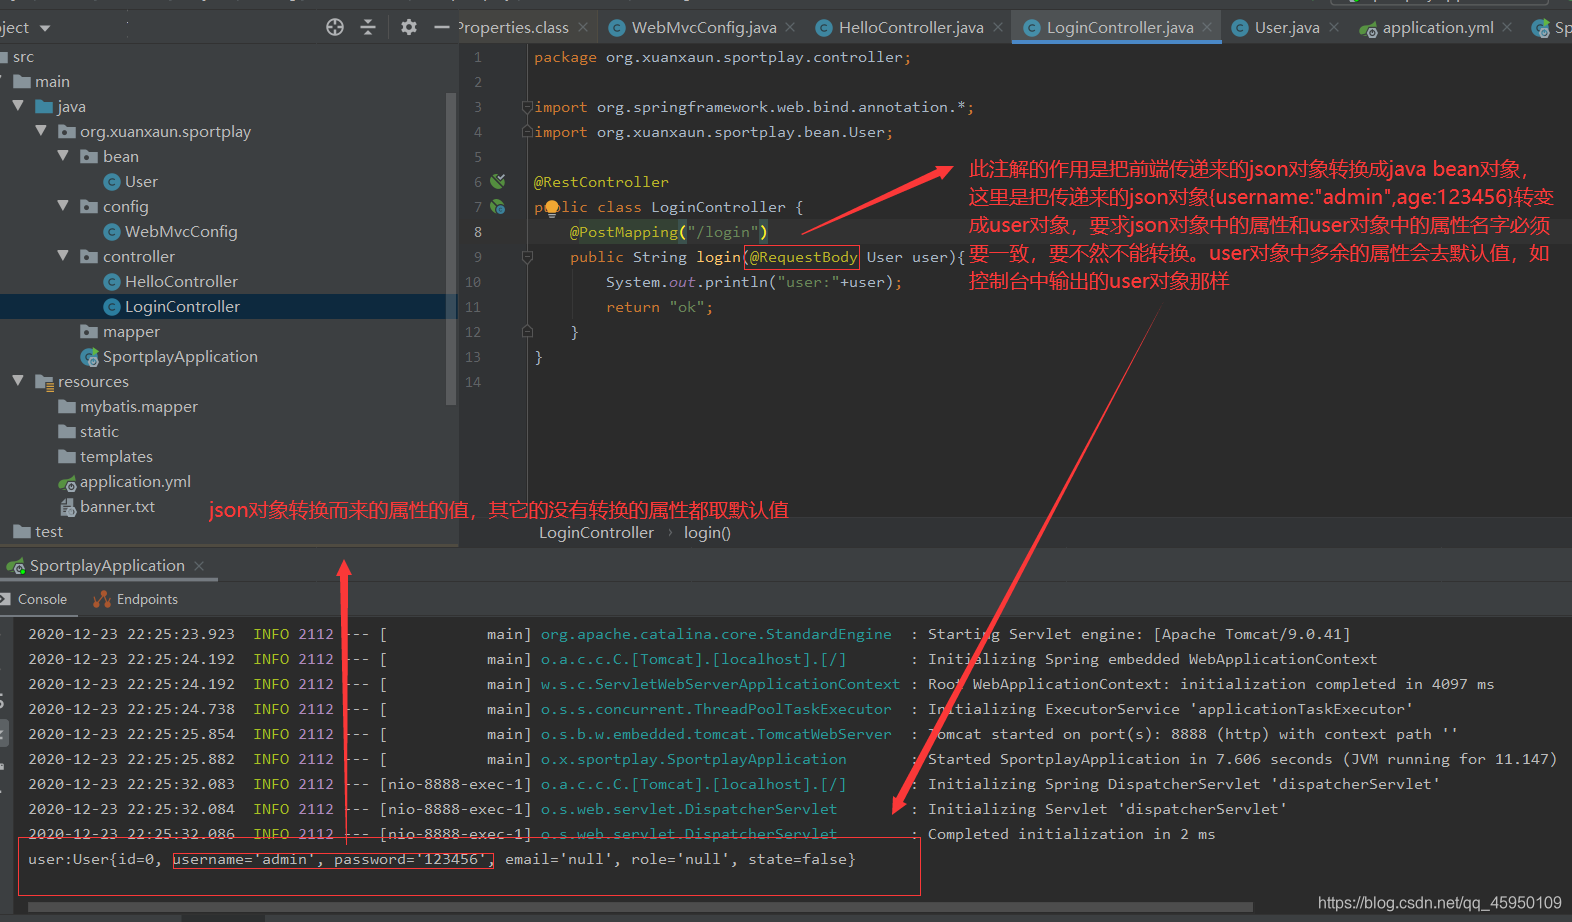
Task: Collapse the config package
Action: pyautogui.click(x=63, y=205)
